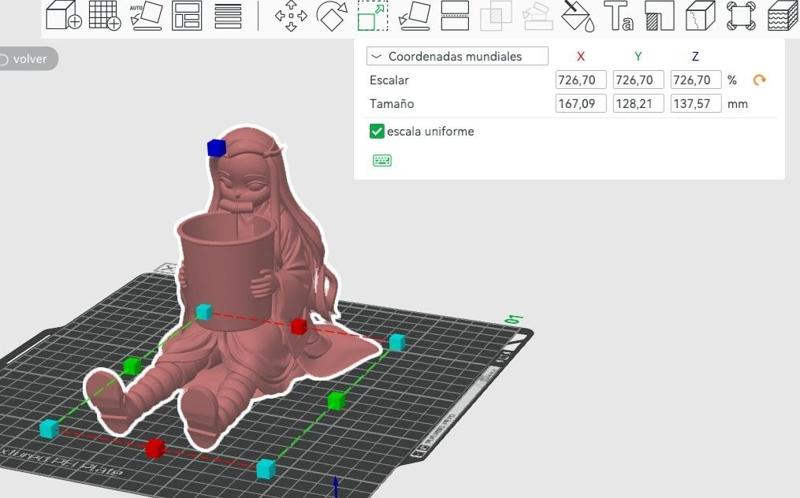Click the green handle on the right side

tap(336, 401)
